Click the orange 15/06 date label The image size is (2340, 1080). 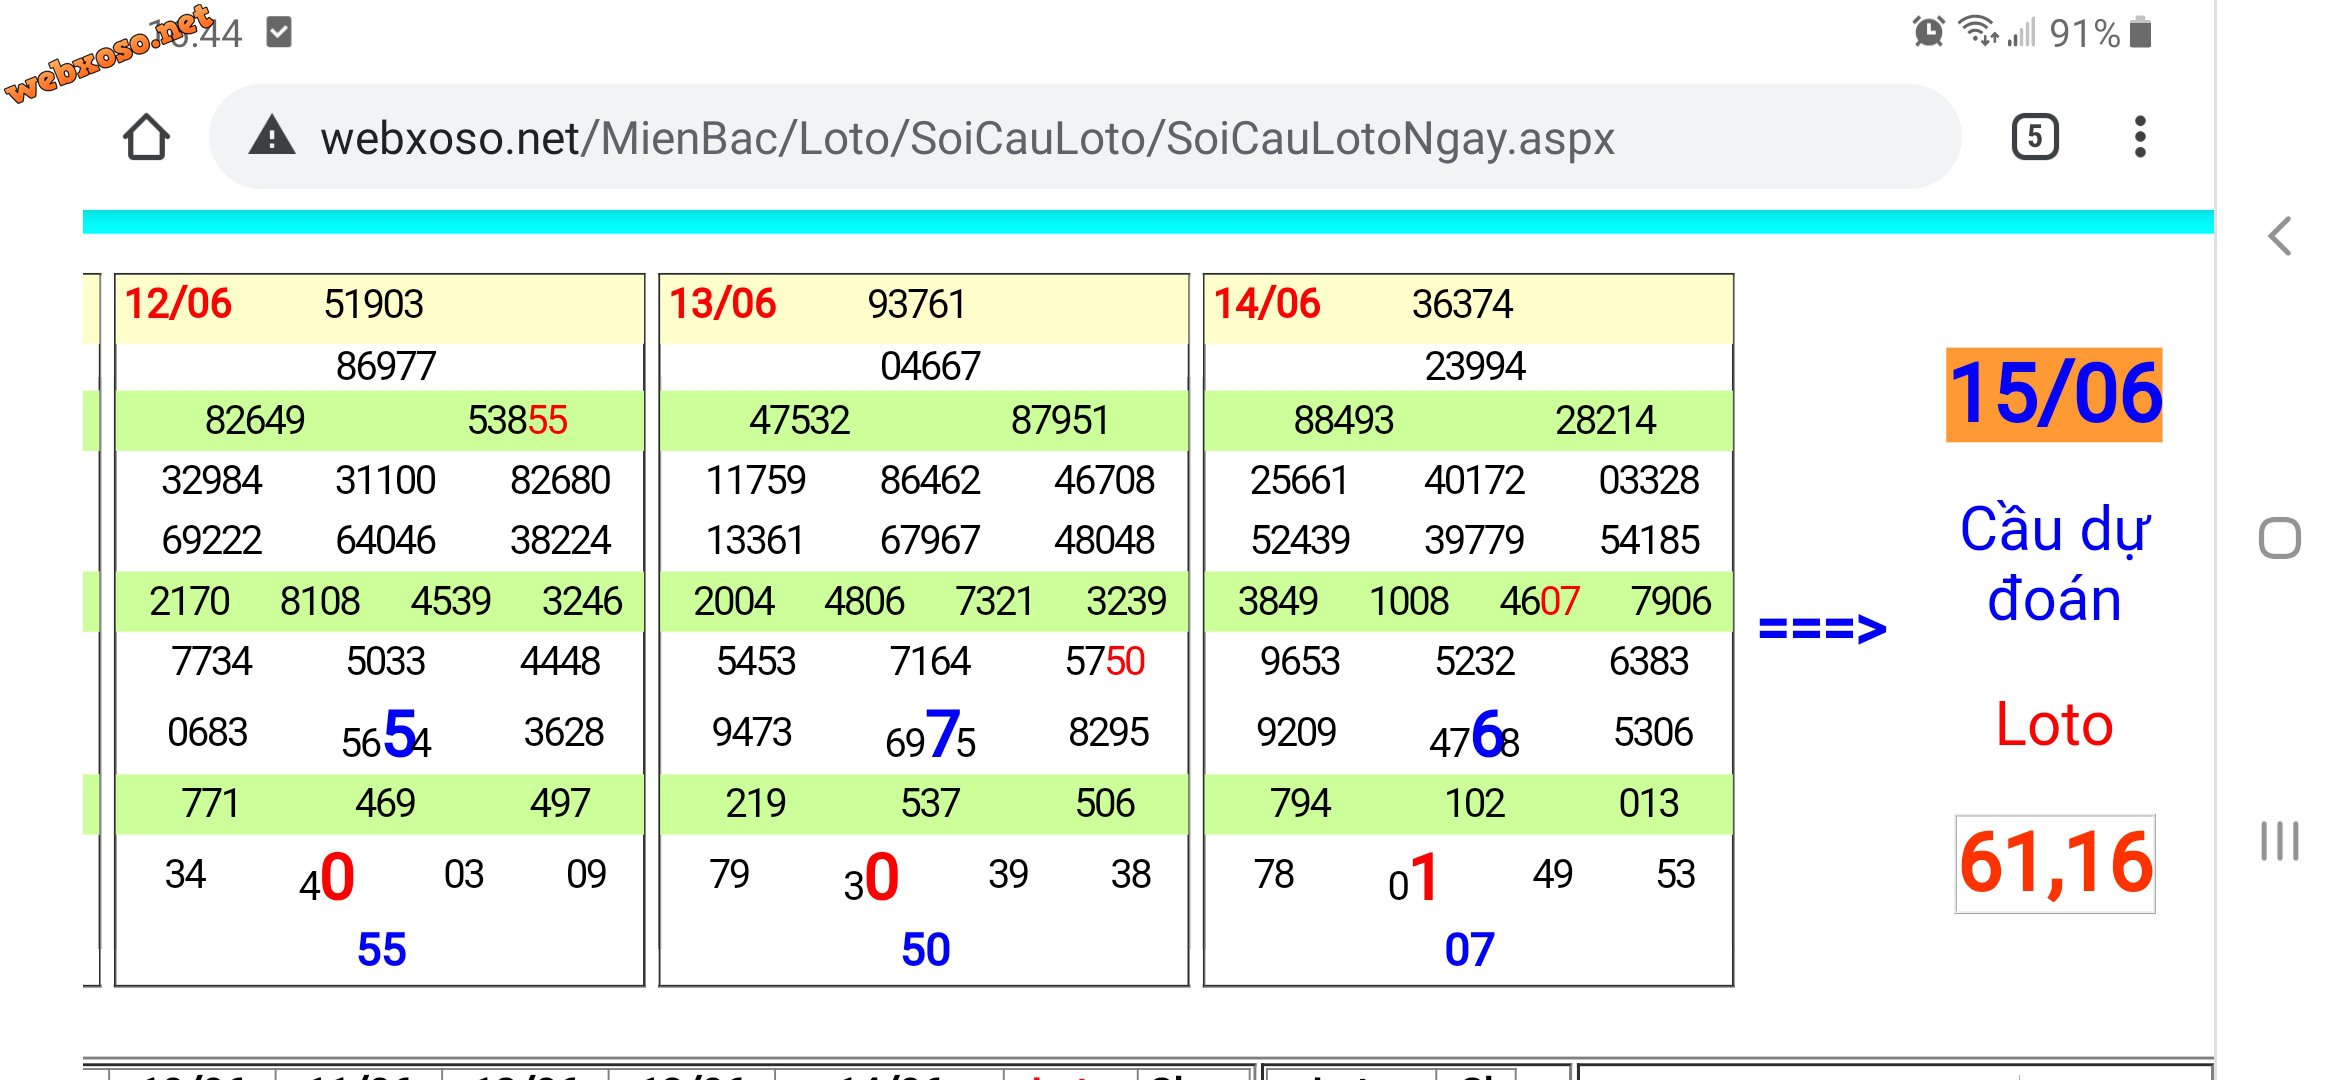coord(2054,394)
